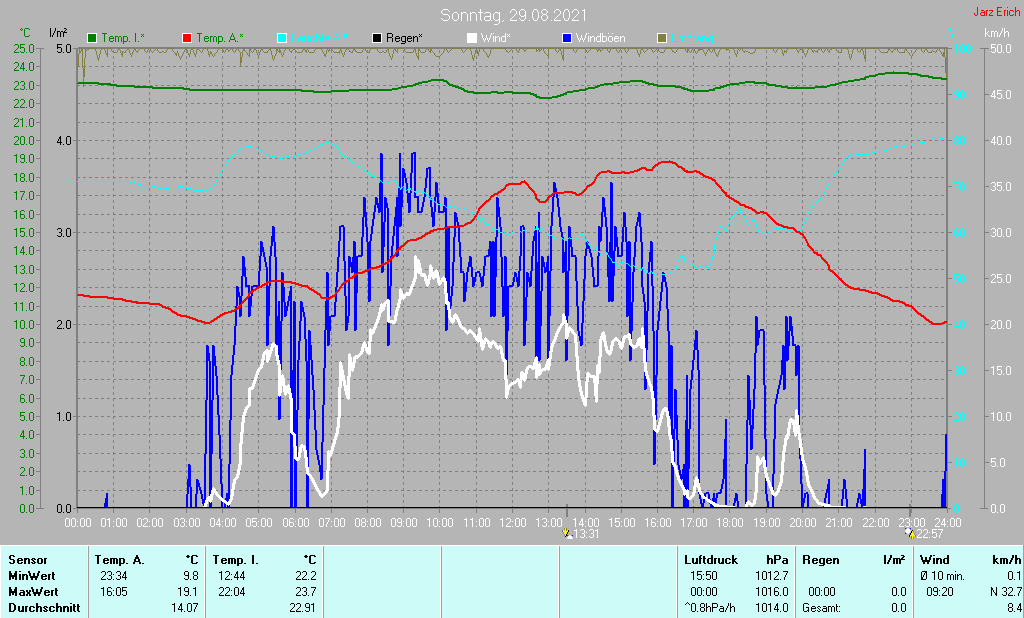Click the 'Sensor' table header

[x=28, y=561]
